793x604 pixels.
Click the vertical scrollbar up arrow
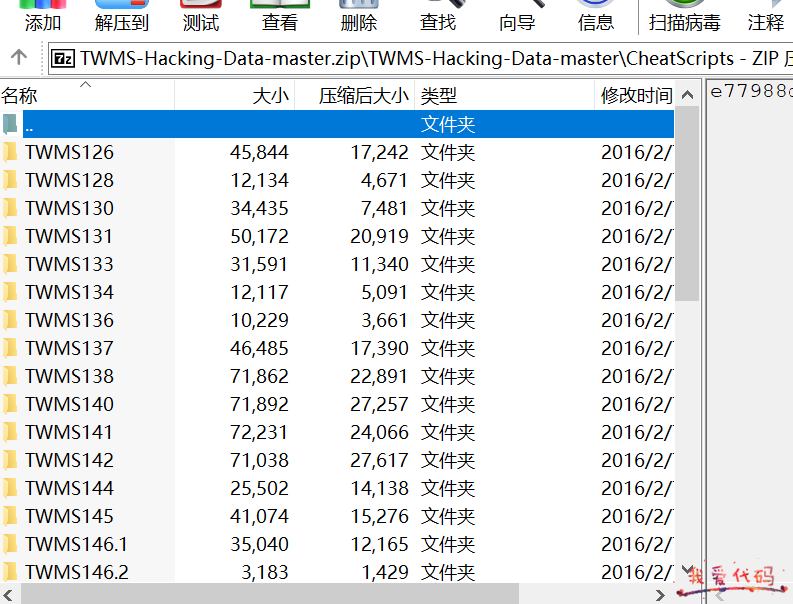point(688,96)
